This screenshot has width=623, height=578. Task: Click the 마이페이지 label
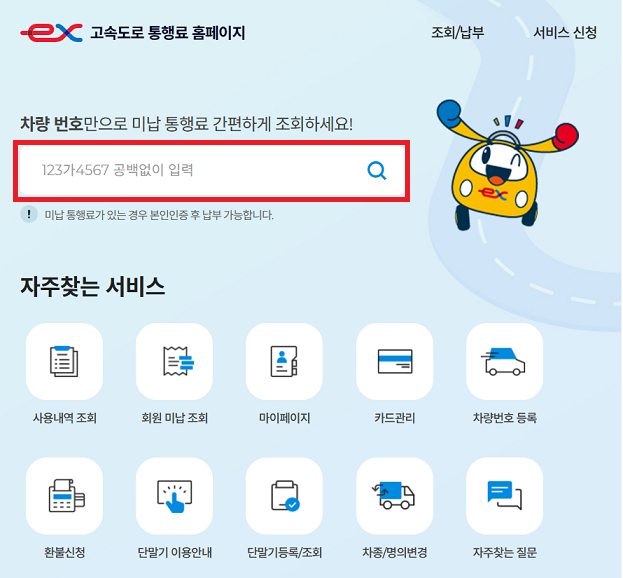pos(284,418)
